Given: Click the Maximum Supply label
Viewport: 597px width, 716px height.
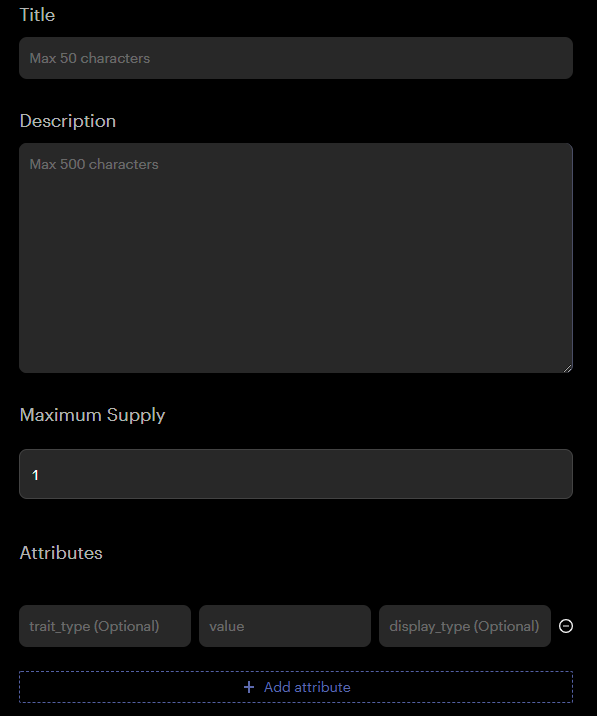Looking at the screenshot, I should [92, 415].
